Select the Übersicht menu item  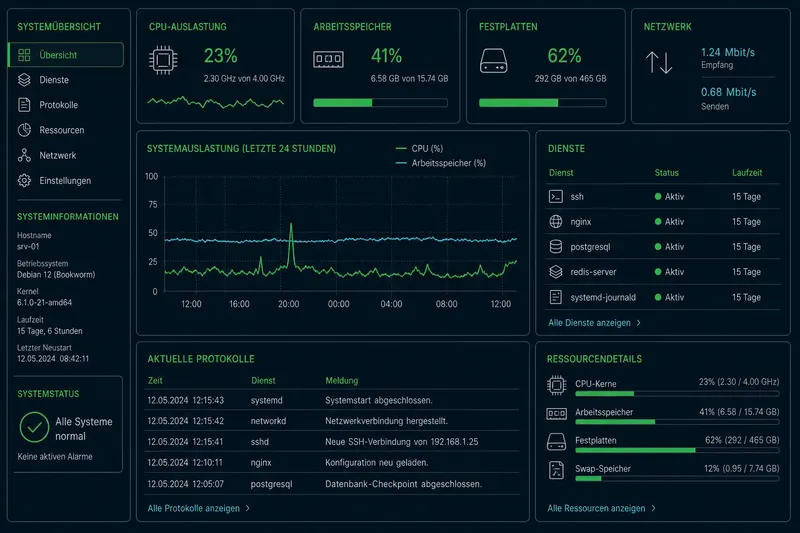(x=66, y=55)
